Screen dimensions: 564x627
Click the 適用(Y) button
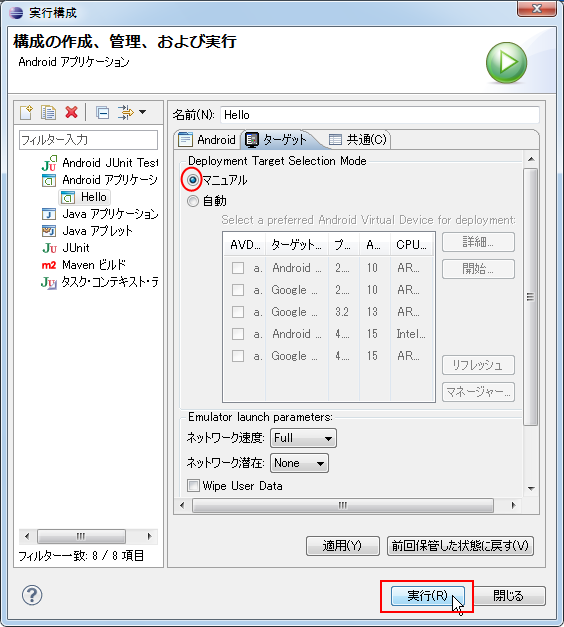pyautogui.click(x=342, y=546)
